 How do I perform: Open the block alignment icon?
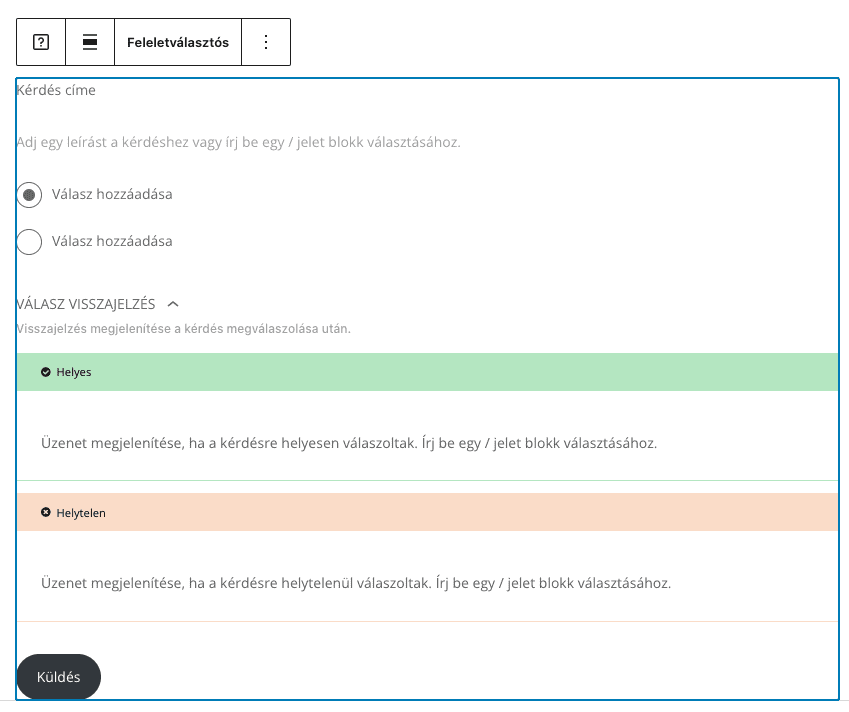pyautogui.click(x=90, y=42)
